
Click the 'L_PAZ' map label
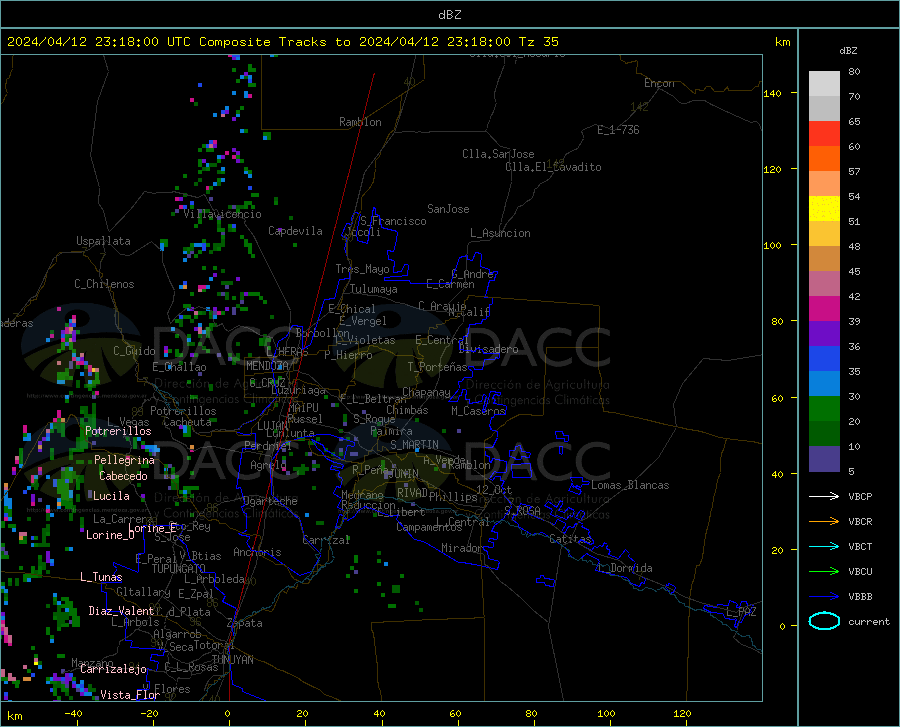(741, 612)
